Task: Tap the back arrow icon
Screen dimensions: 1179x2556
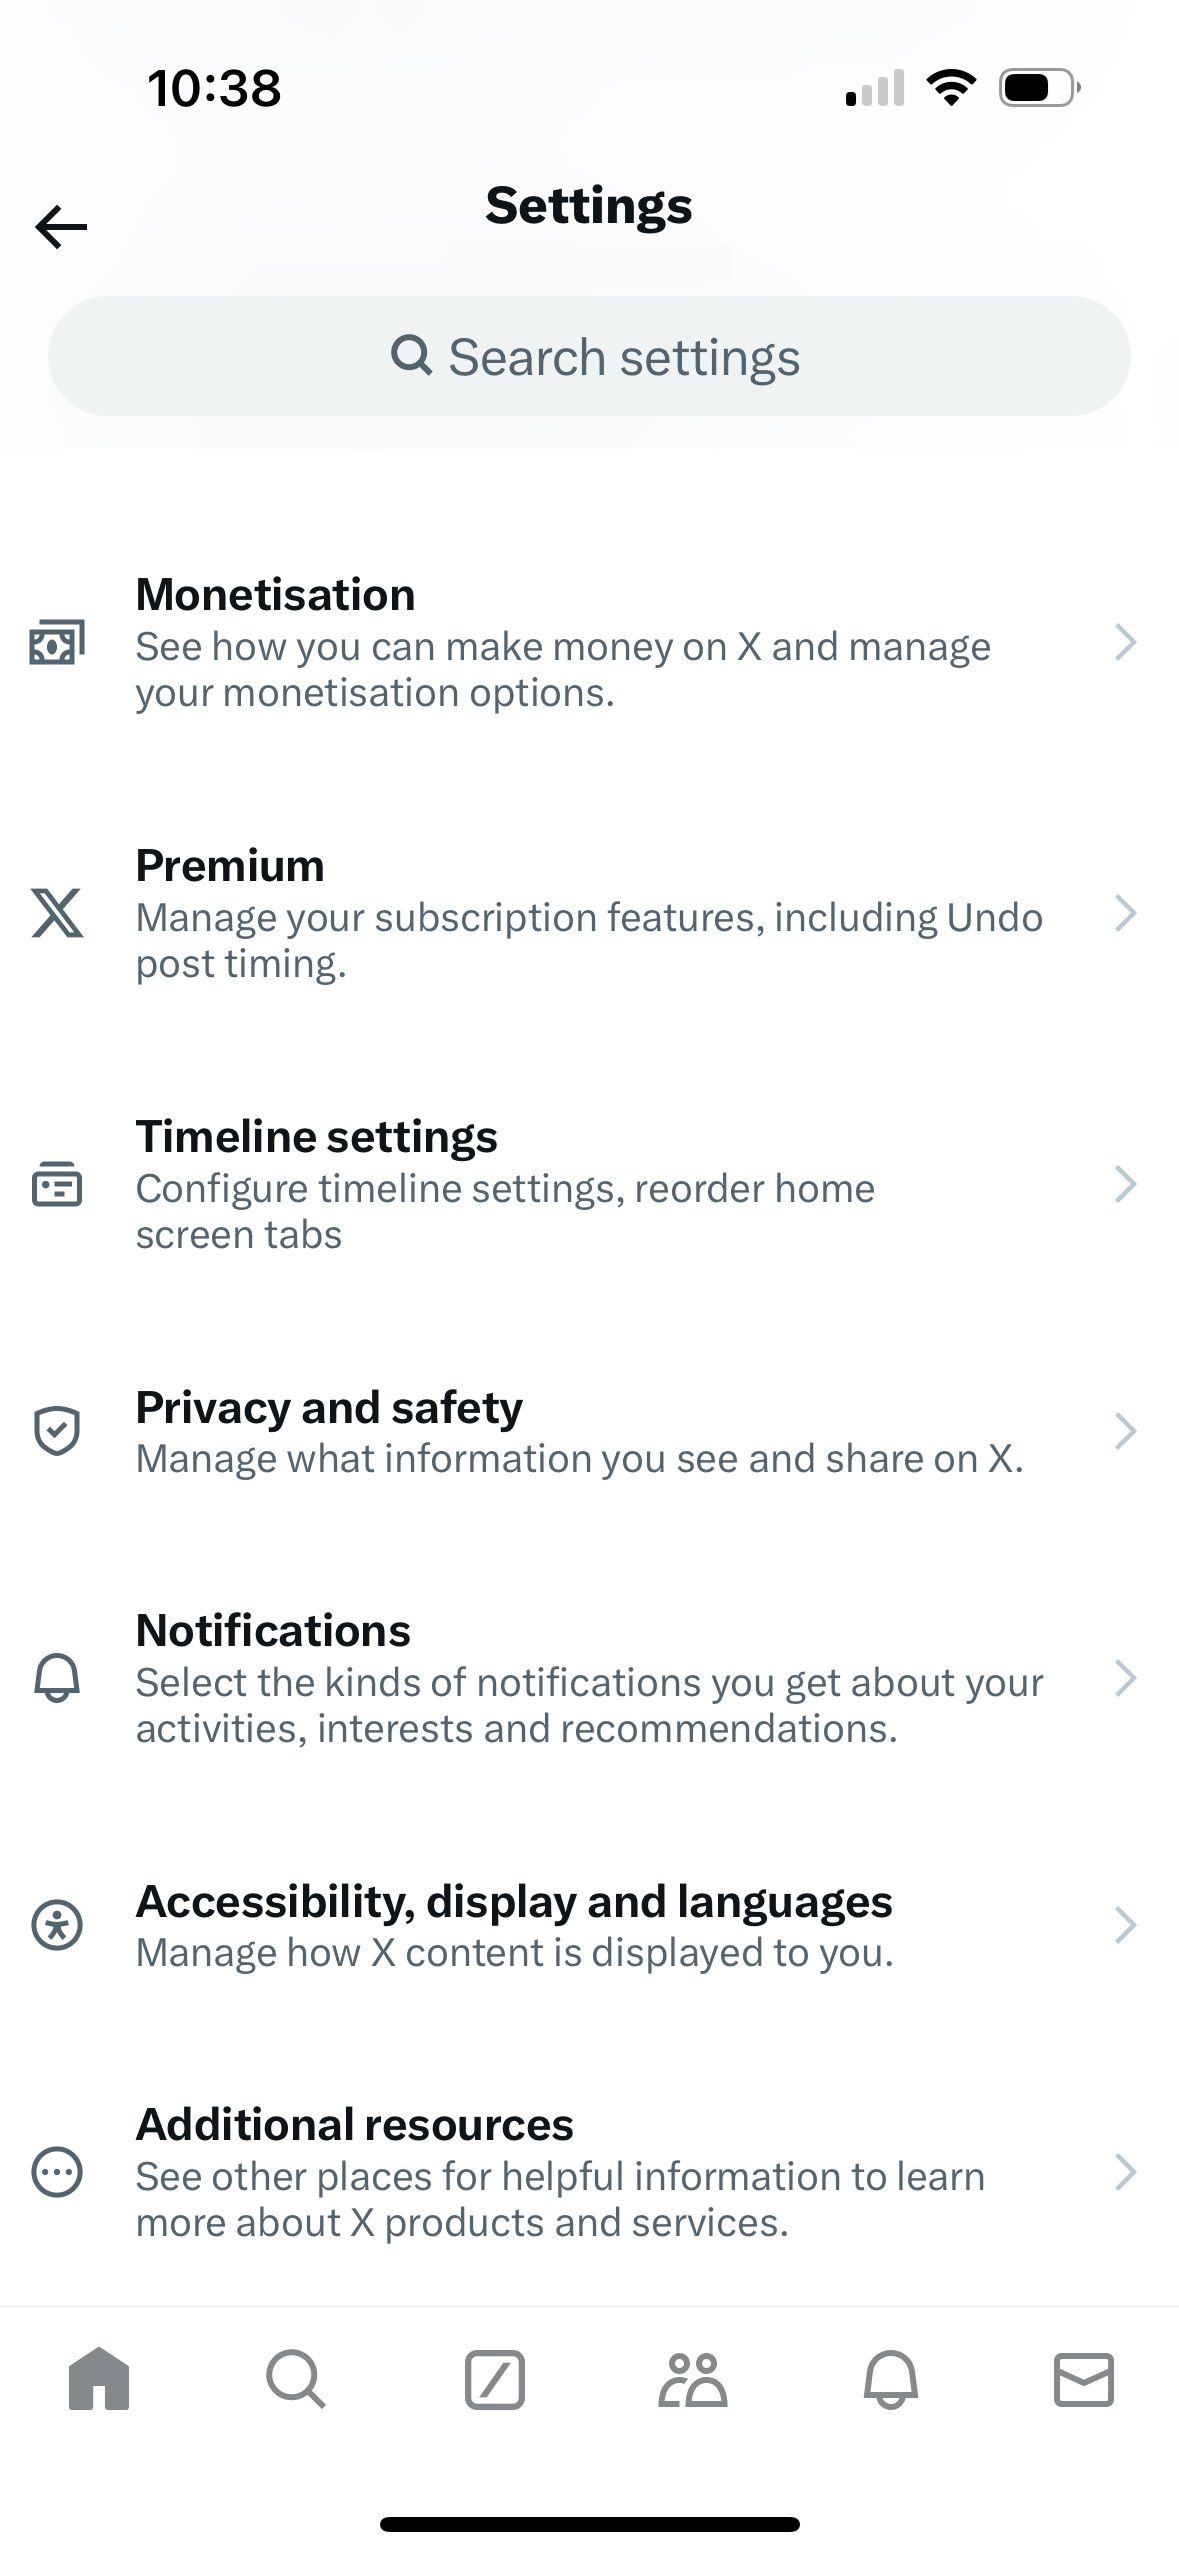Action: pos(61,226)
